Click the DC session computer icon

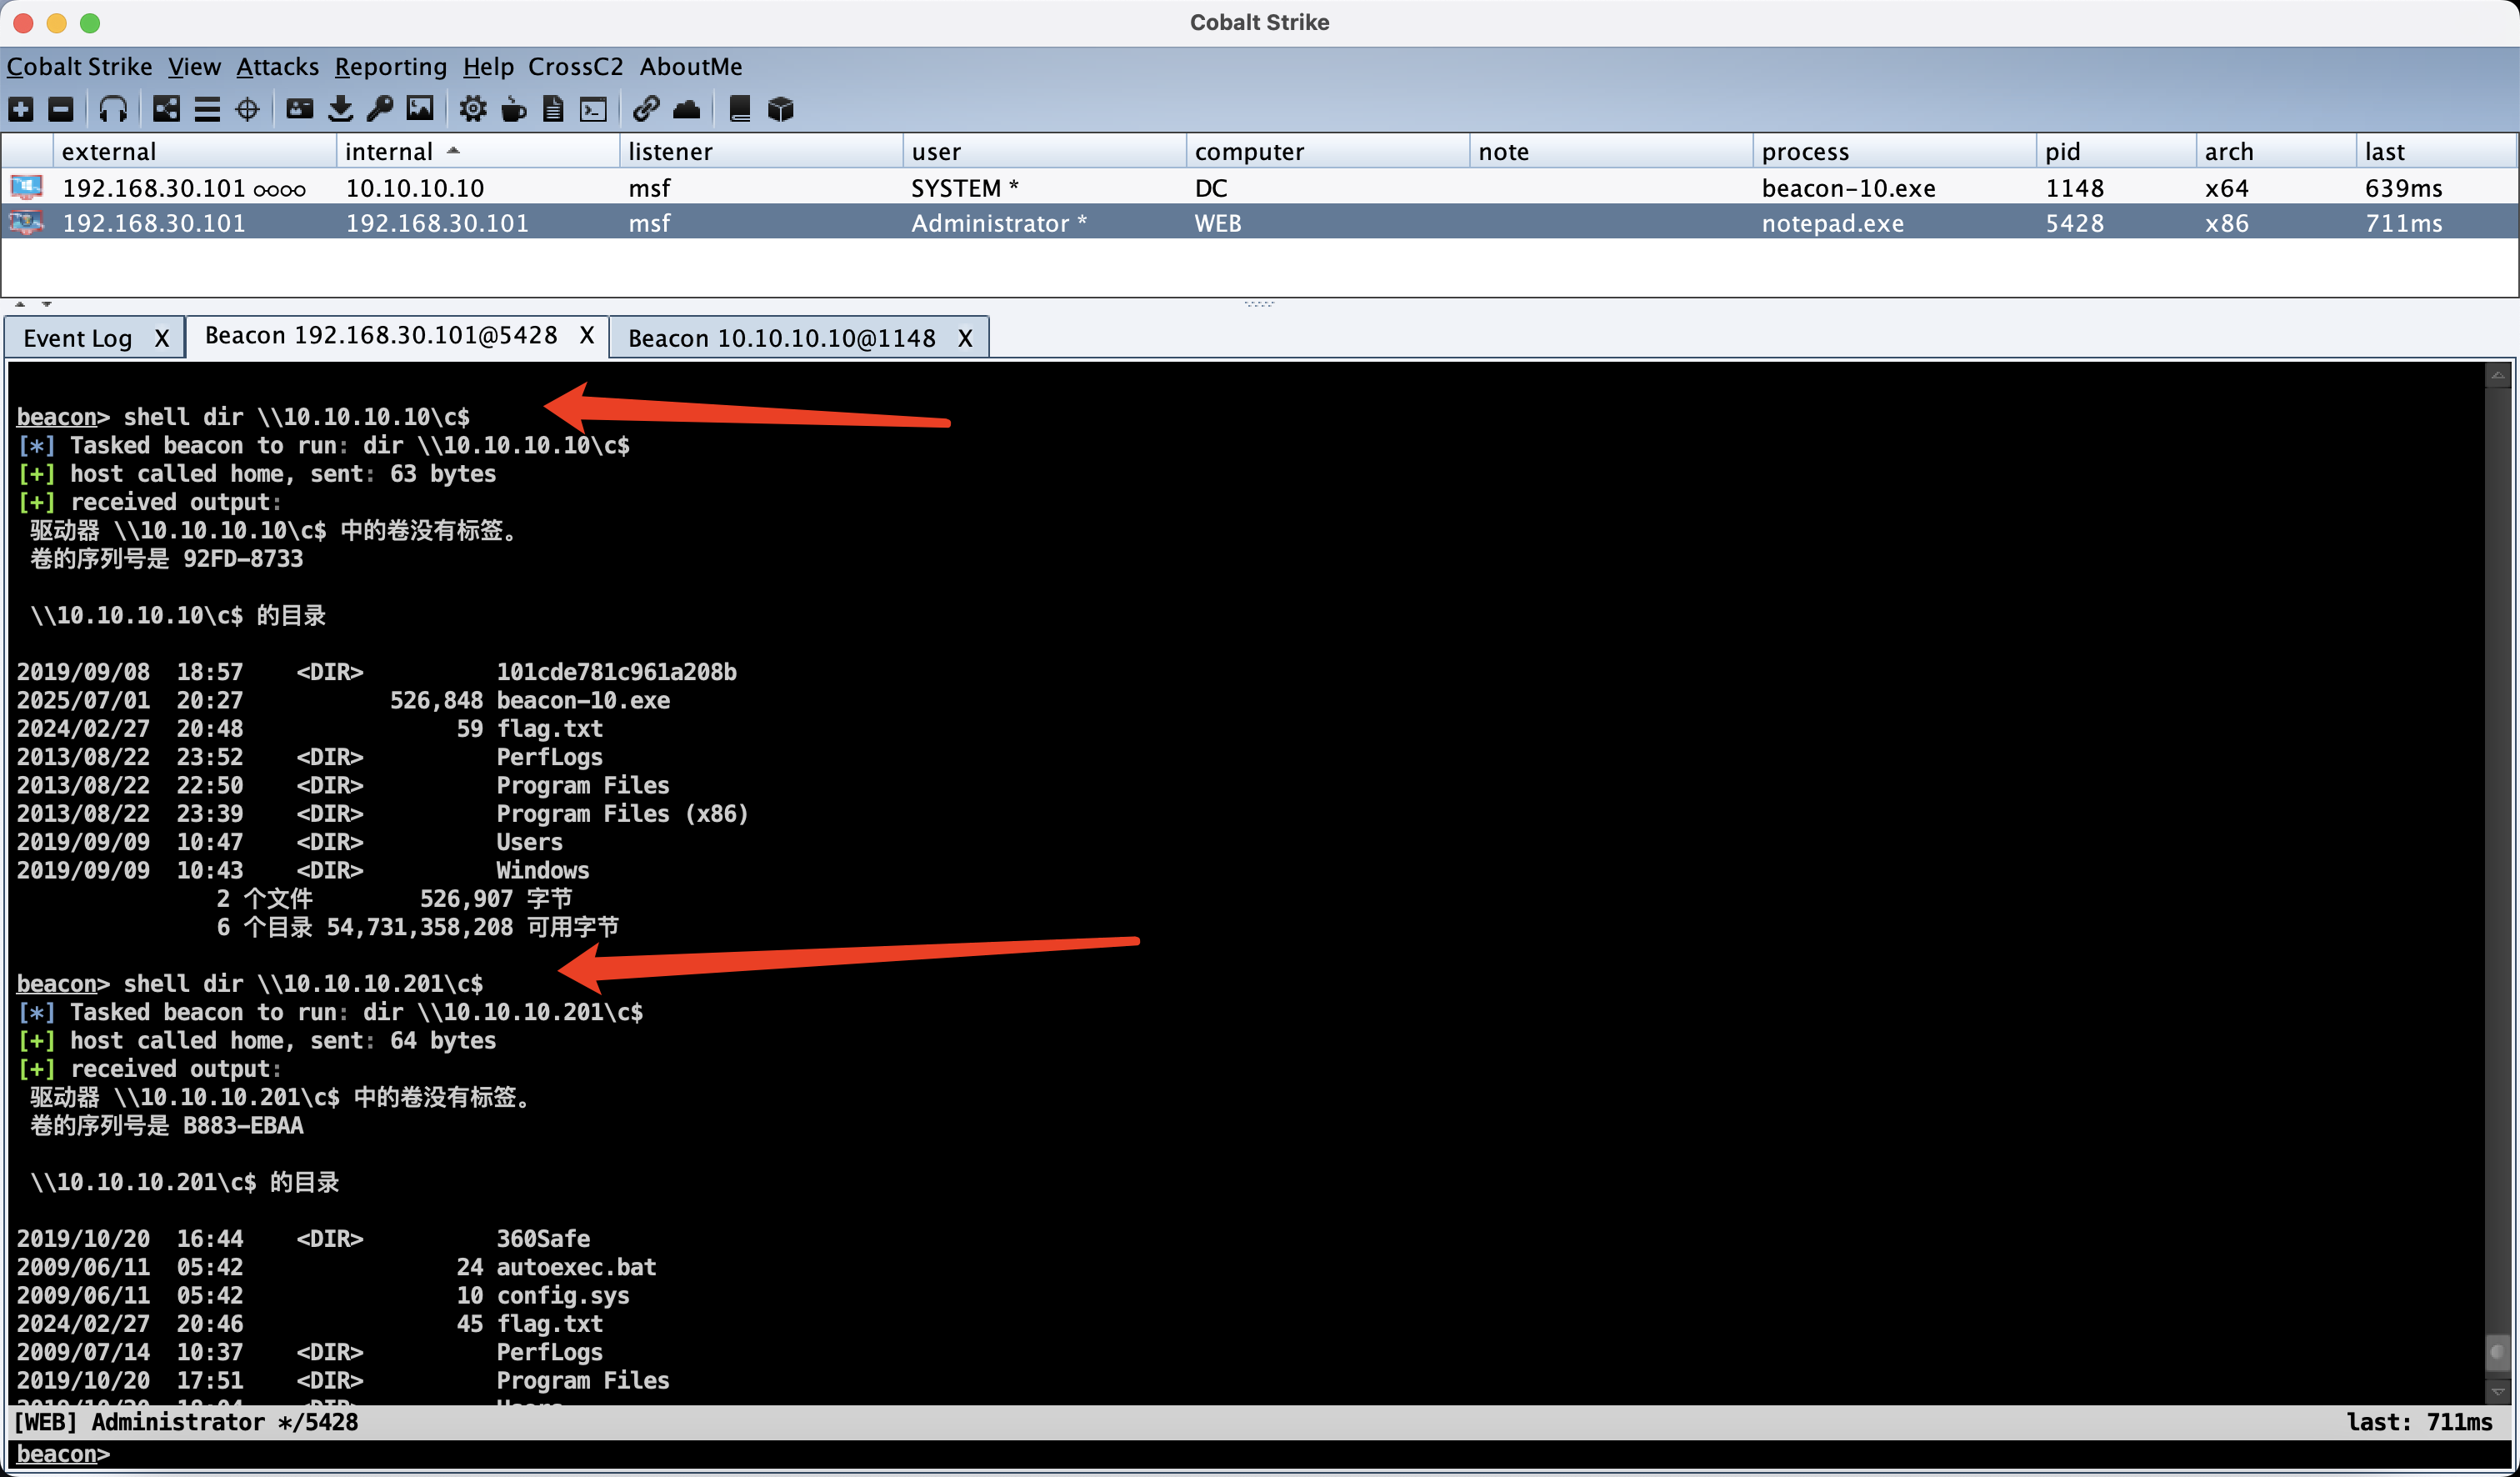[x=27, y=187]
